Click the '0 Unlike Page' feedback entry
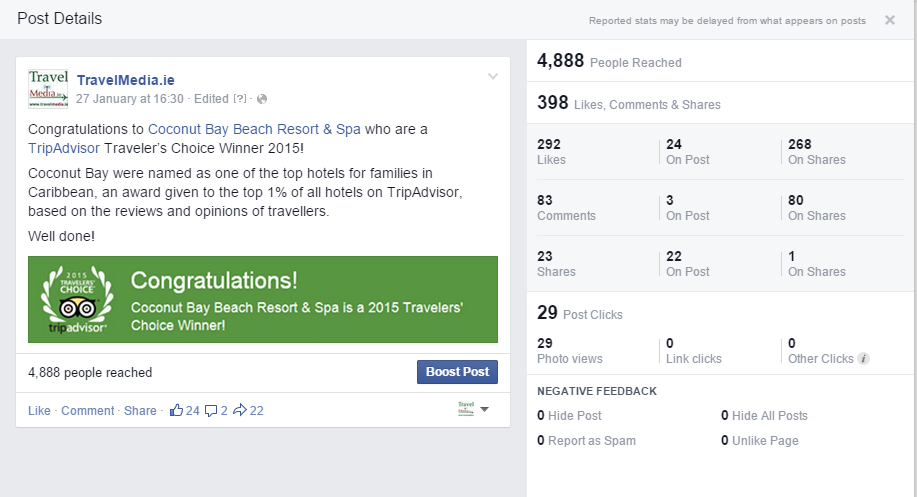Viewport: 917px width, 497px height. tap(759, 441)
